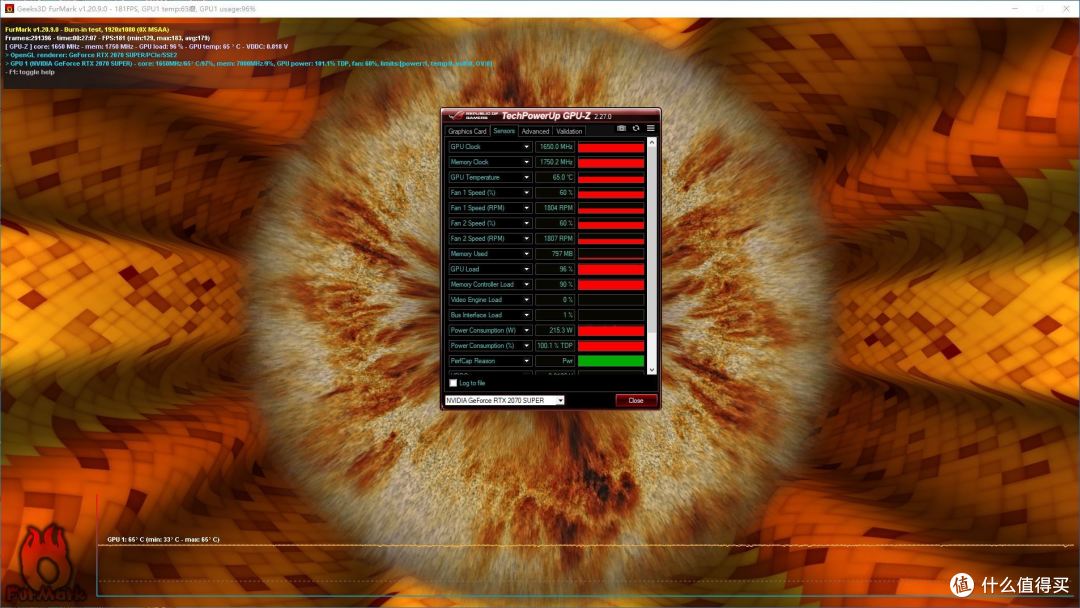1080x608 pixels.
Task: Open the GPU-Z hamburger menu icon
Action: coord(650,128)
